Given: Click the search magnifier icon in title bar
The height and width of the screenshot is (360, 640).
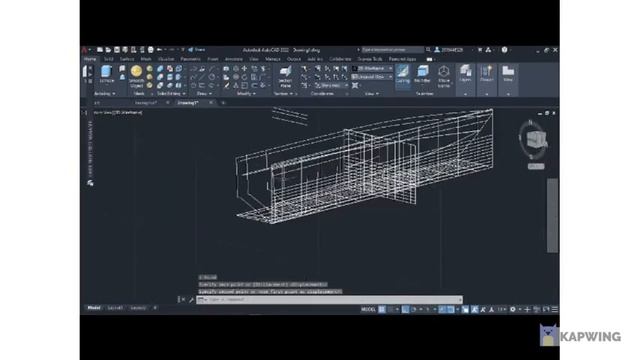Looking at the screenshot, I should 428,50.
